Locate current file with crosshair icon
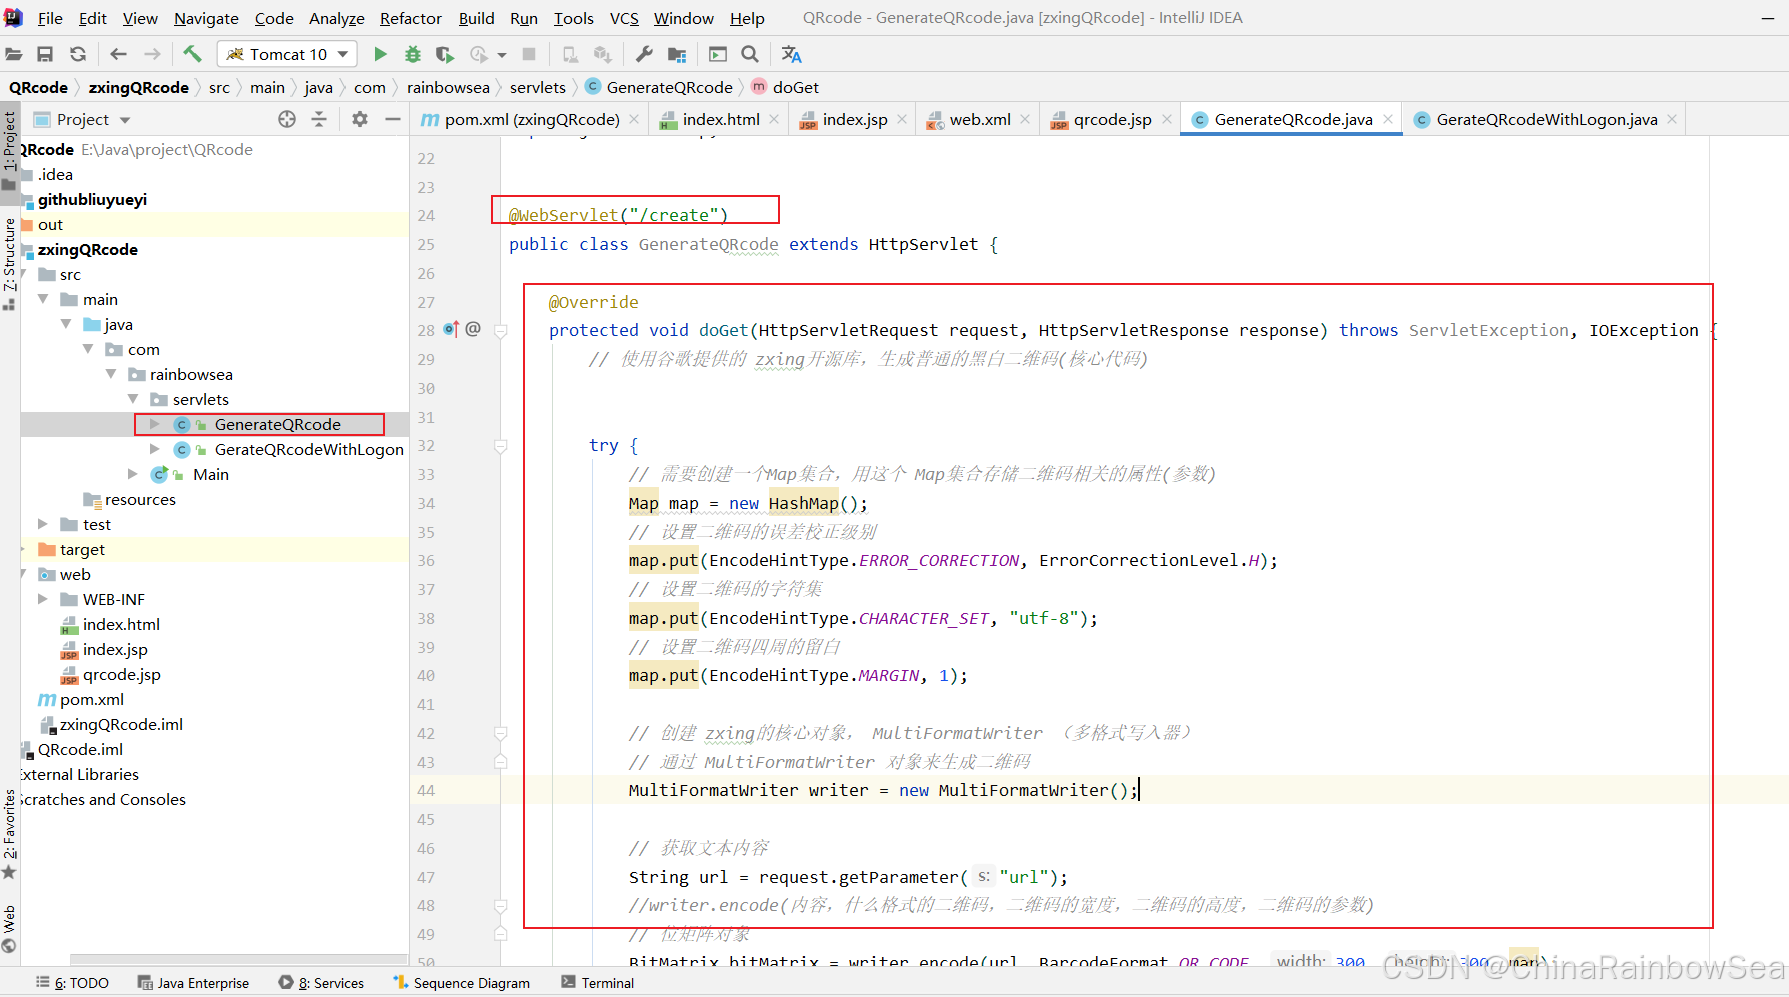The image size is (1789, 997). (287, 119)
